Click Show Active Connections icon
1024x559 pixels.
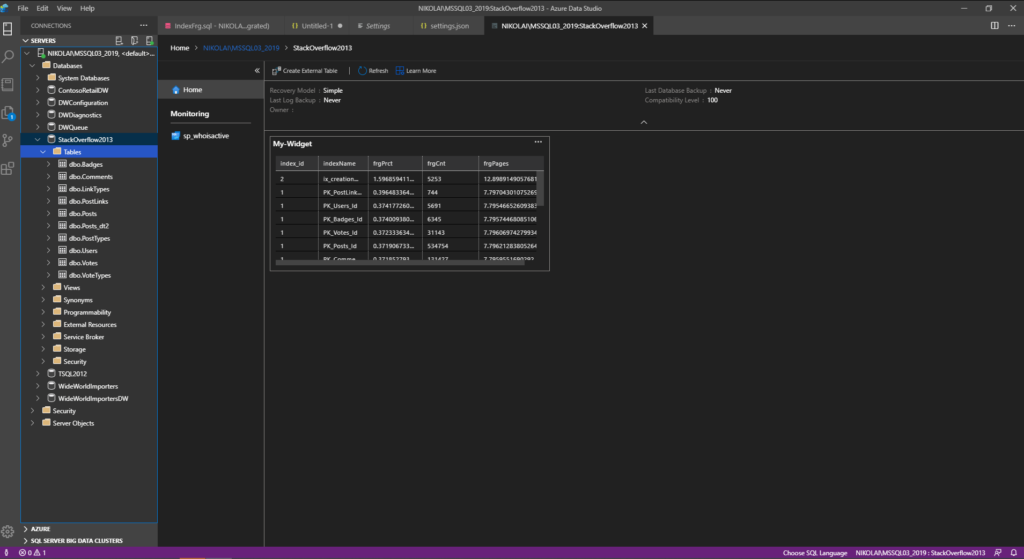(150, 40)
